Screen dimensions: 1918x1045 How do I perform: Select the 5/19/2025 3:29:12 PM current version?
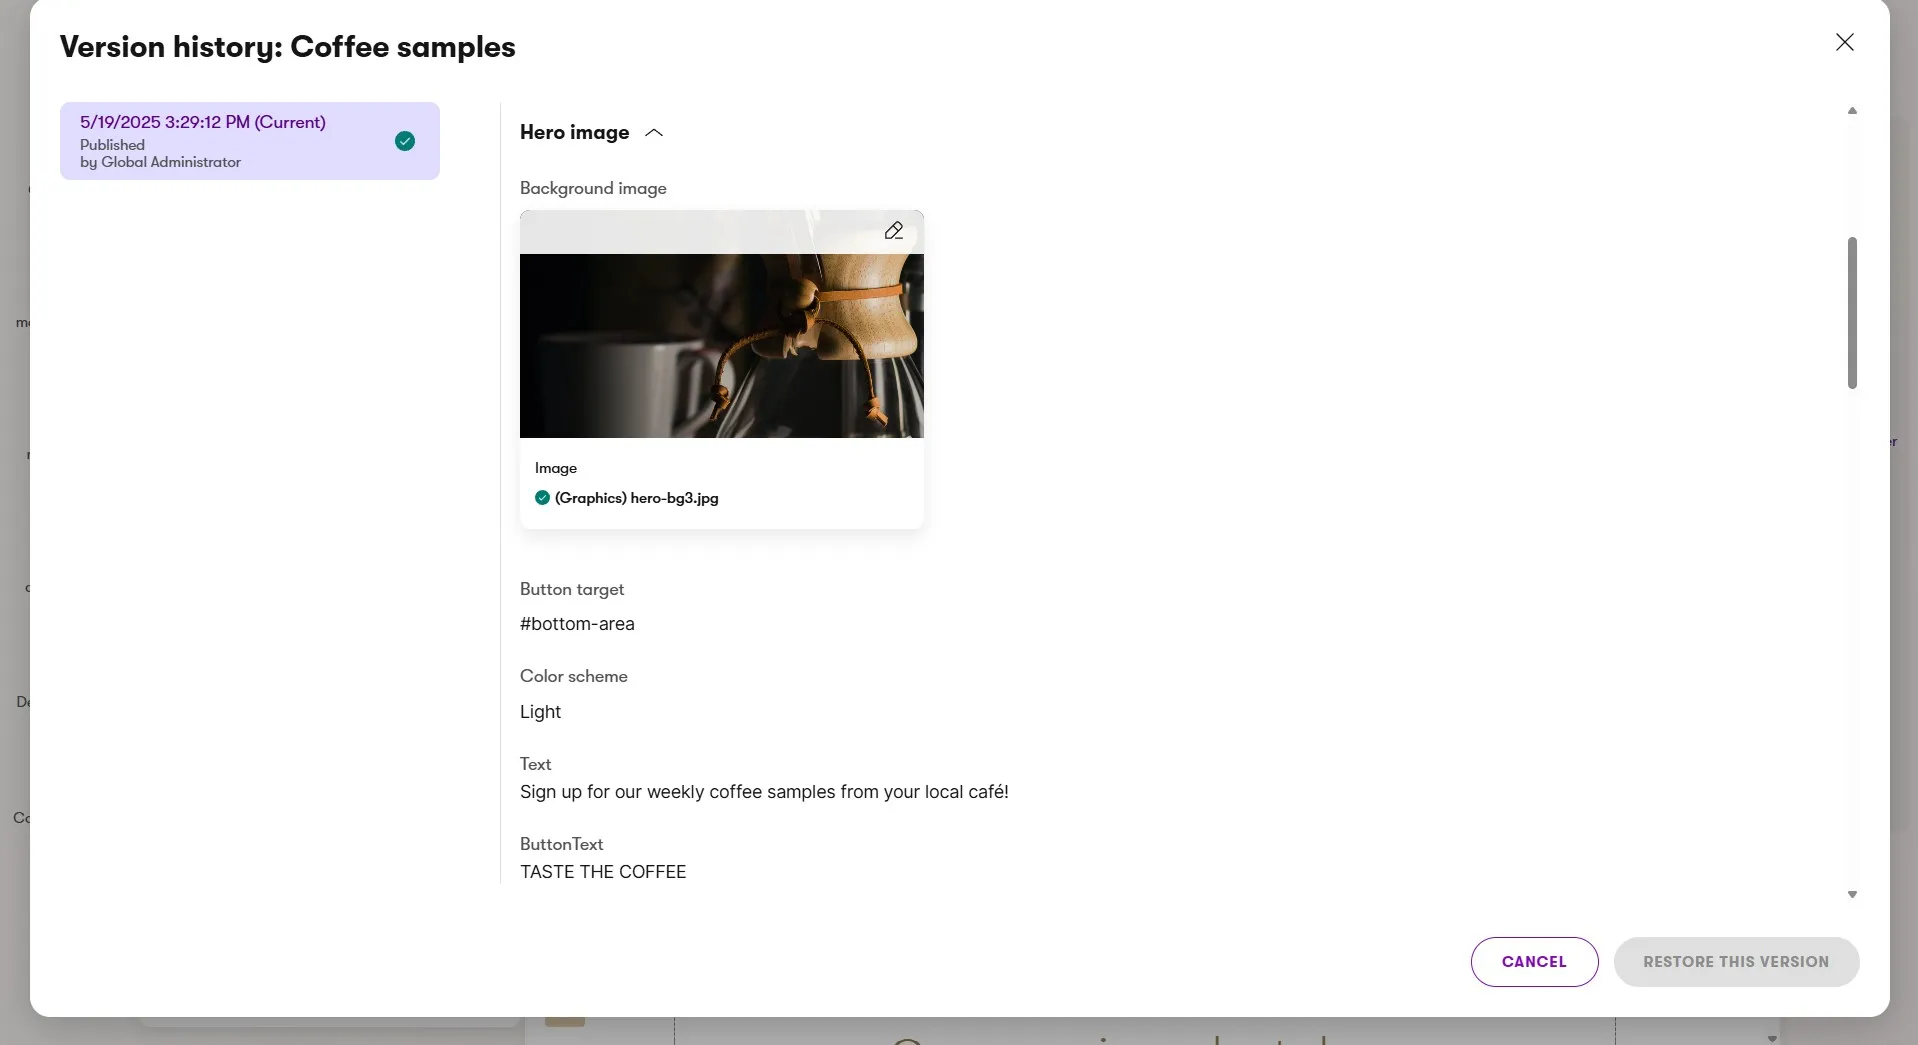[249, 141]
